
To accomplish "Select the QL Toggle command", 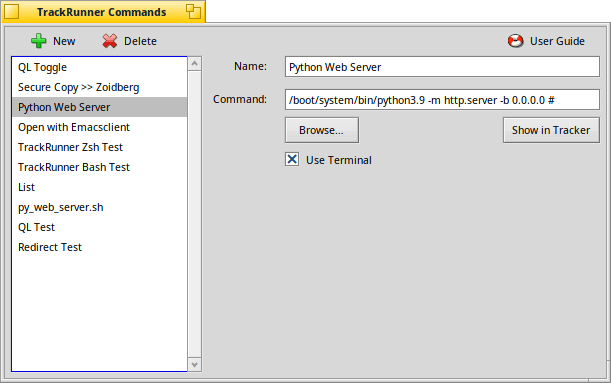I will coord(99,67).
